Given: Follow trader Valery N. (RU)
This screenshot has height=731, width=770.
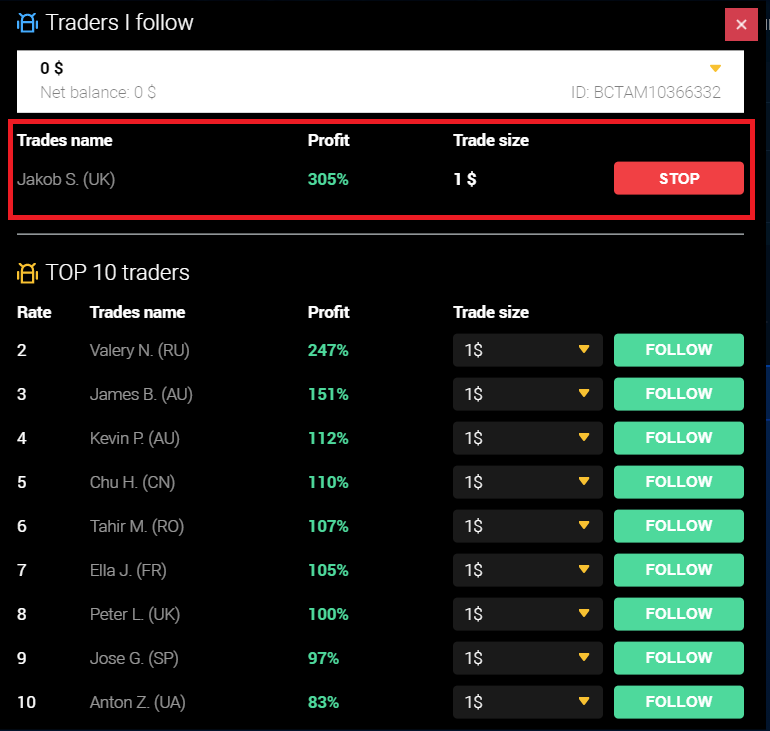Looking at the screenshot, I should point(678,350).
